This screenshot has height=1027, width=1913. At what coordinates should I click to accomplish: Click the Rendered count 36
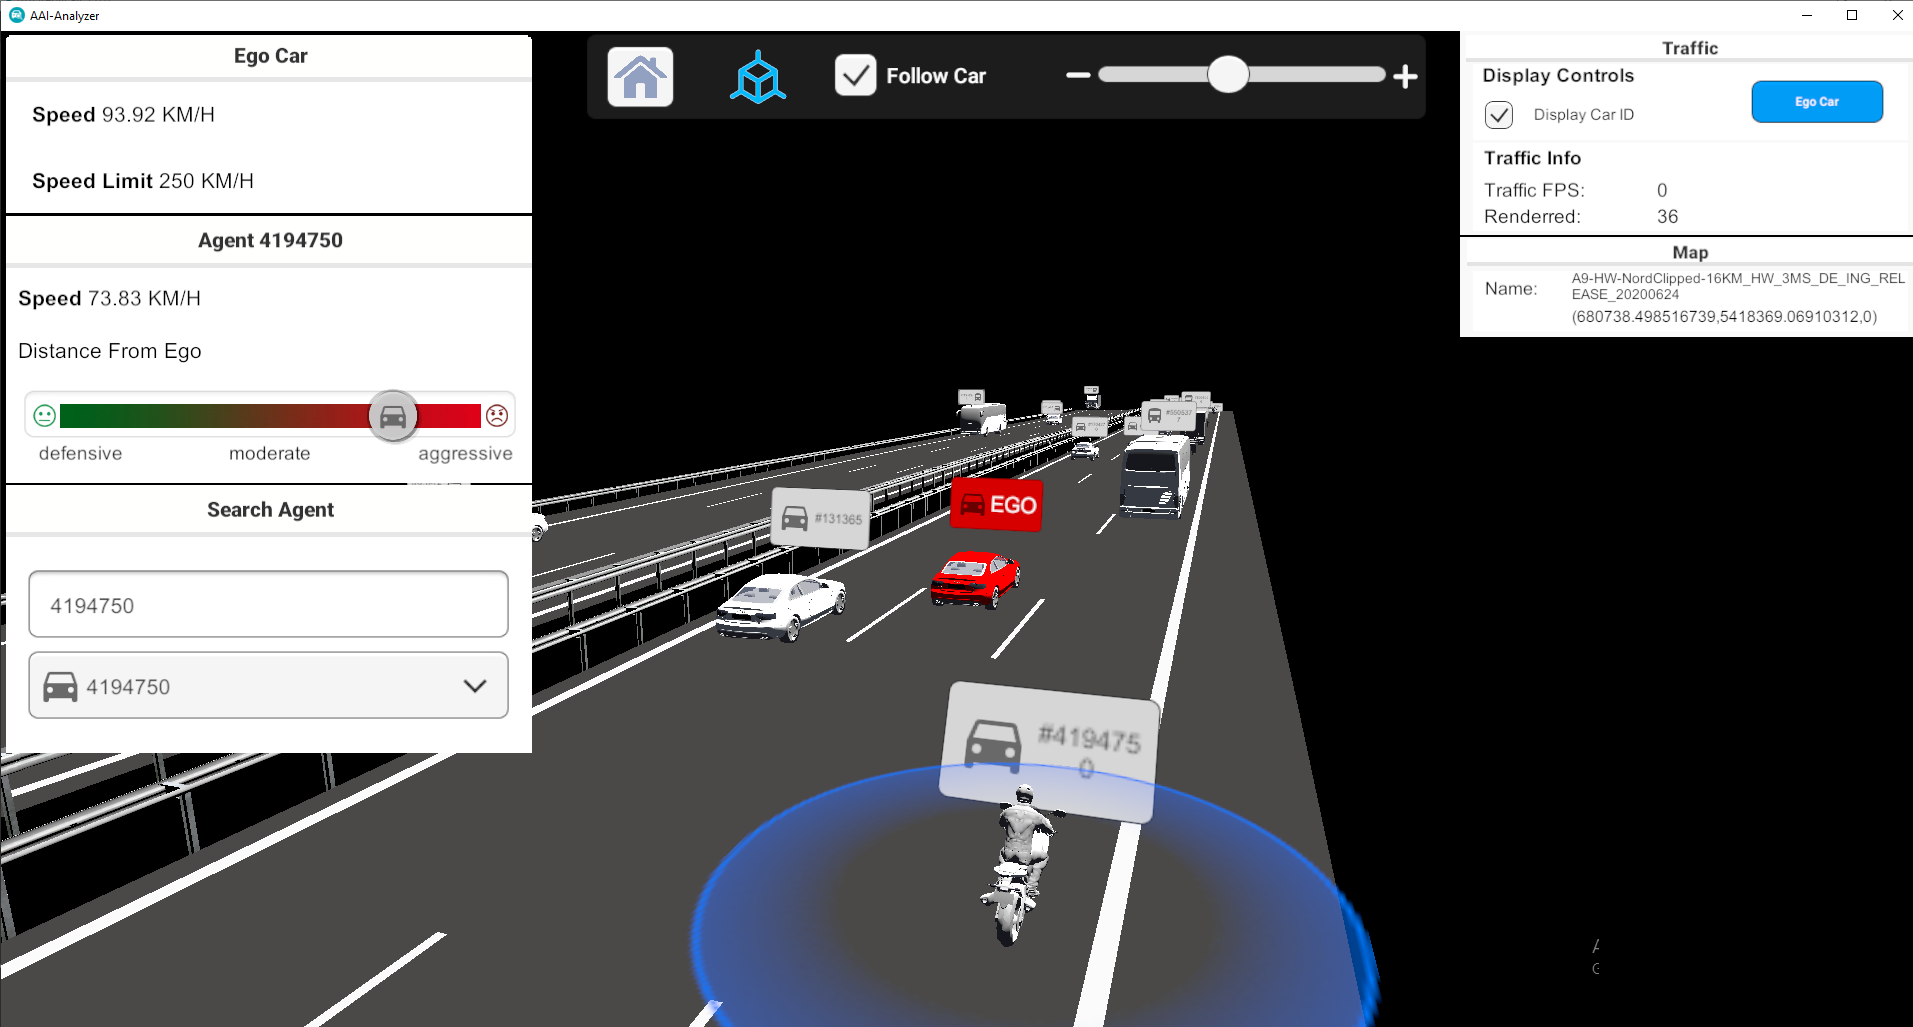pyautogui.click(x=1667, y=217)
